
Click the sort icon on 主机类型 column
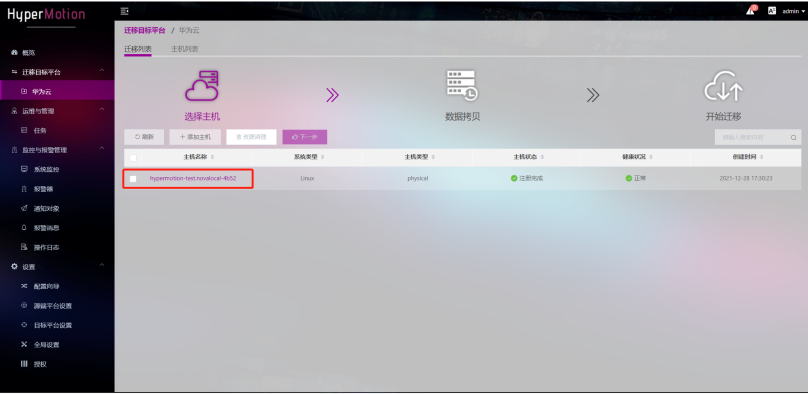pos(433,157)
